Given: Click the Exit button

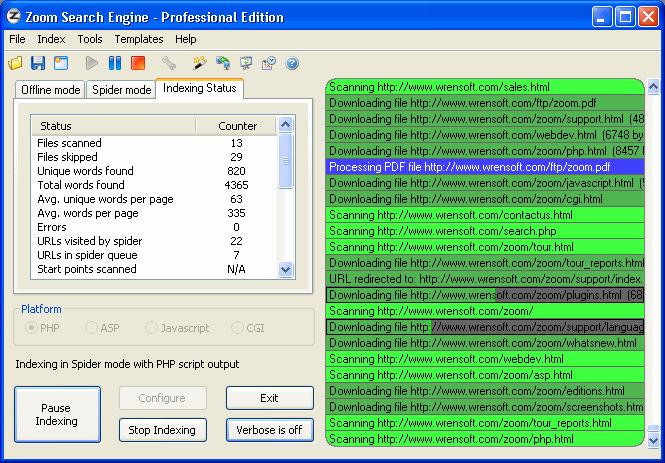Looking at the screenshot, I should pyautogui.click(x=270, y=398).
